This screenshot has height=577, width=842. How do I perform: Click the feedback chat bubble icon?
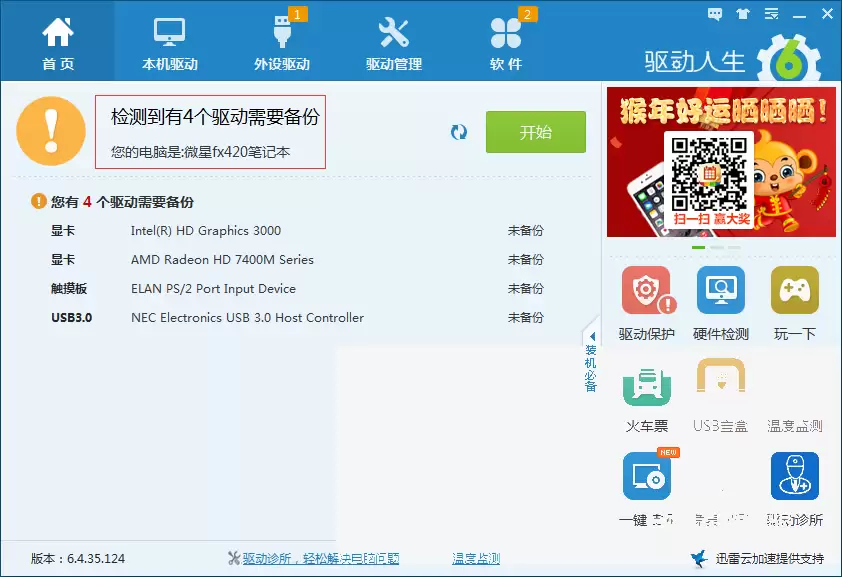coord(715,14)
